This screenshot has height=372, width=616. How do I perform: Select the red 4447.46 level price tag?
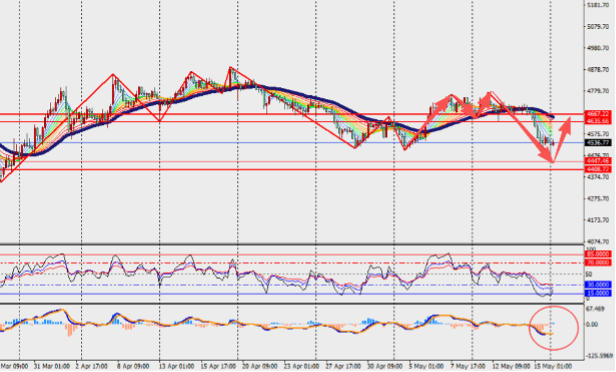click(x=598, y=161)
